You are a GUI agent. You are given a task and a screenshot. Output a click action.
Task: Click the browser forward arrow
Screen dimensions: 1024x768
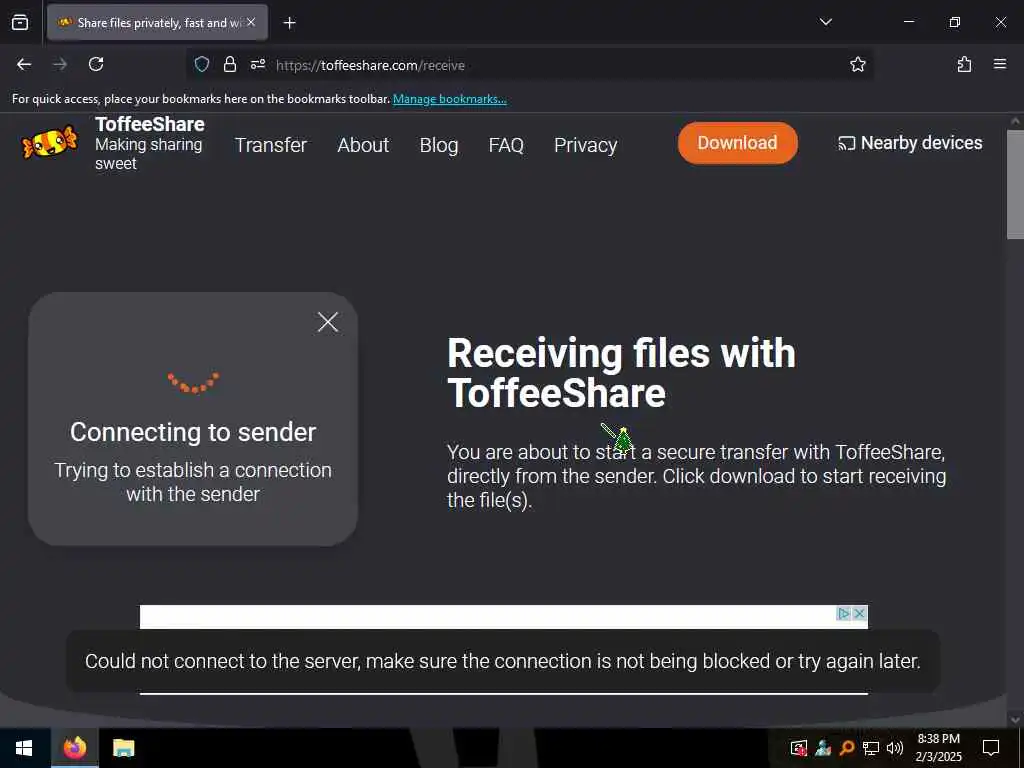tap(60, 64)
